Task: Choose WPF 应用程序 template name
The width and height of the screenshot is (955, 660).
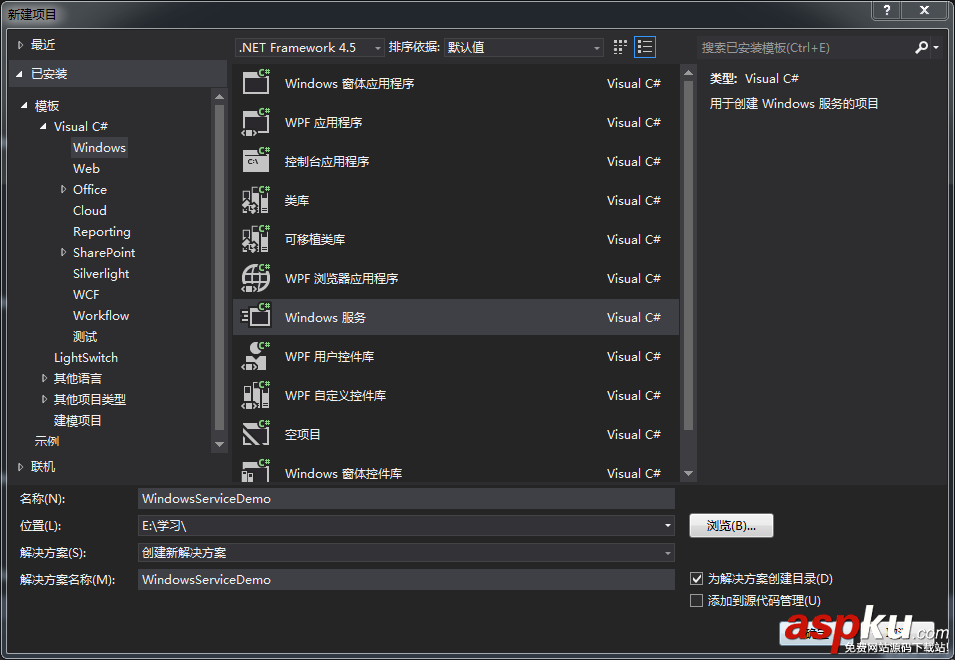Action: (x=323, y=122)
